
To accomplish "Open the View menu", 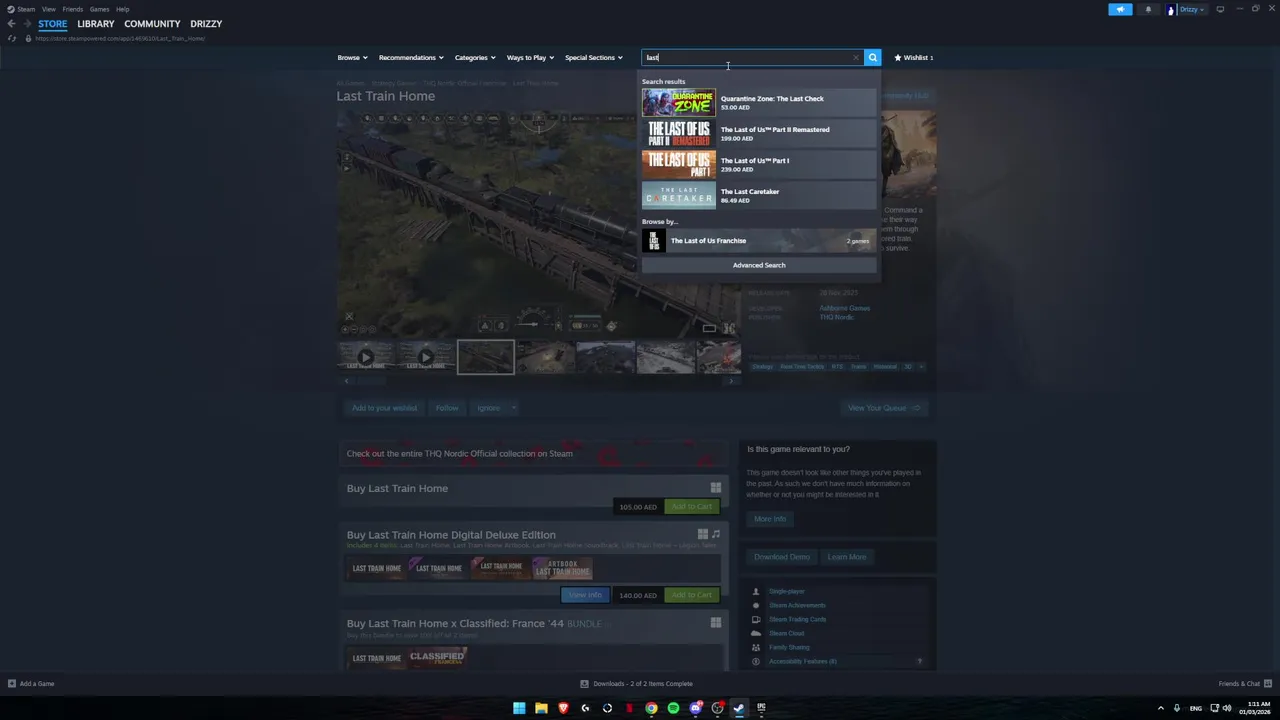I will tap(48, 9).
